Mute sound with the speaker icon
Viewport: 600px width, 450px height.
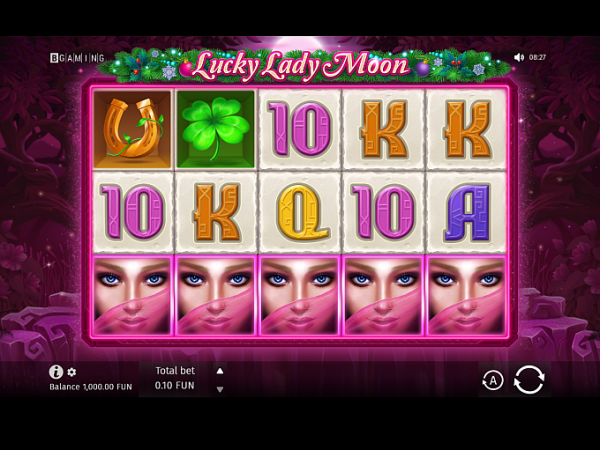[x=518, y=57]
